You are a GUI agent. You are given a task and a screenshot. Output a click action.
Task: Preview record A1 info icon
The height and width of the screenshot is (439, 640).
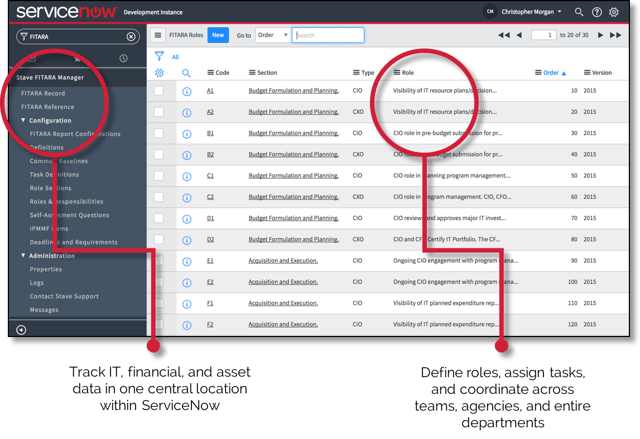point(187,91)
